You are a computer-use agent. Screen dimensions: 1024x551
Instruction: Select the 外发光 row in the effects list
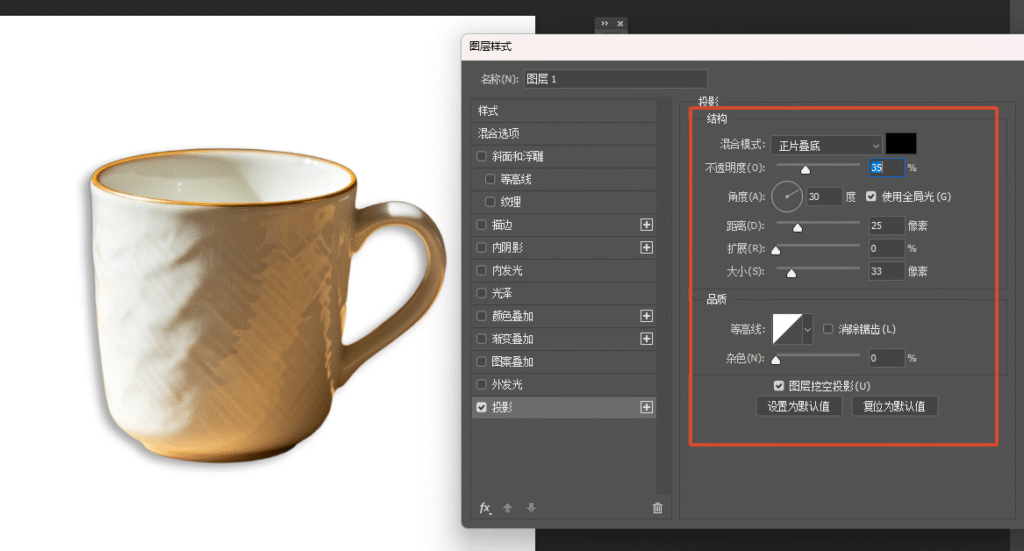pyautogui.click(x=564, y=385)
